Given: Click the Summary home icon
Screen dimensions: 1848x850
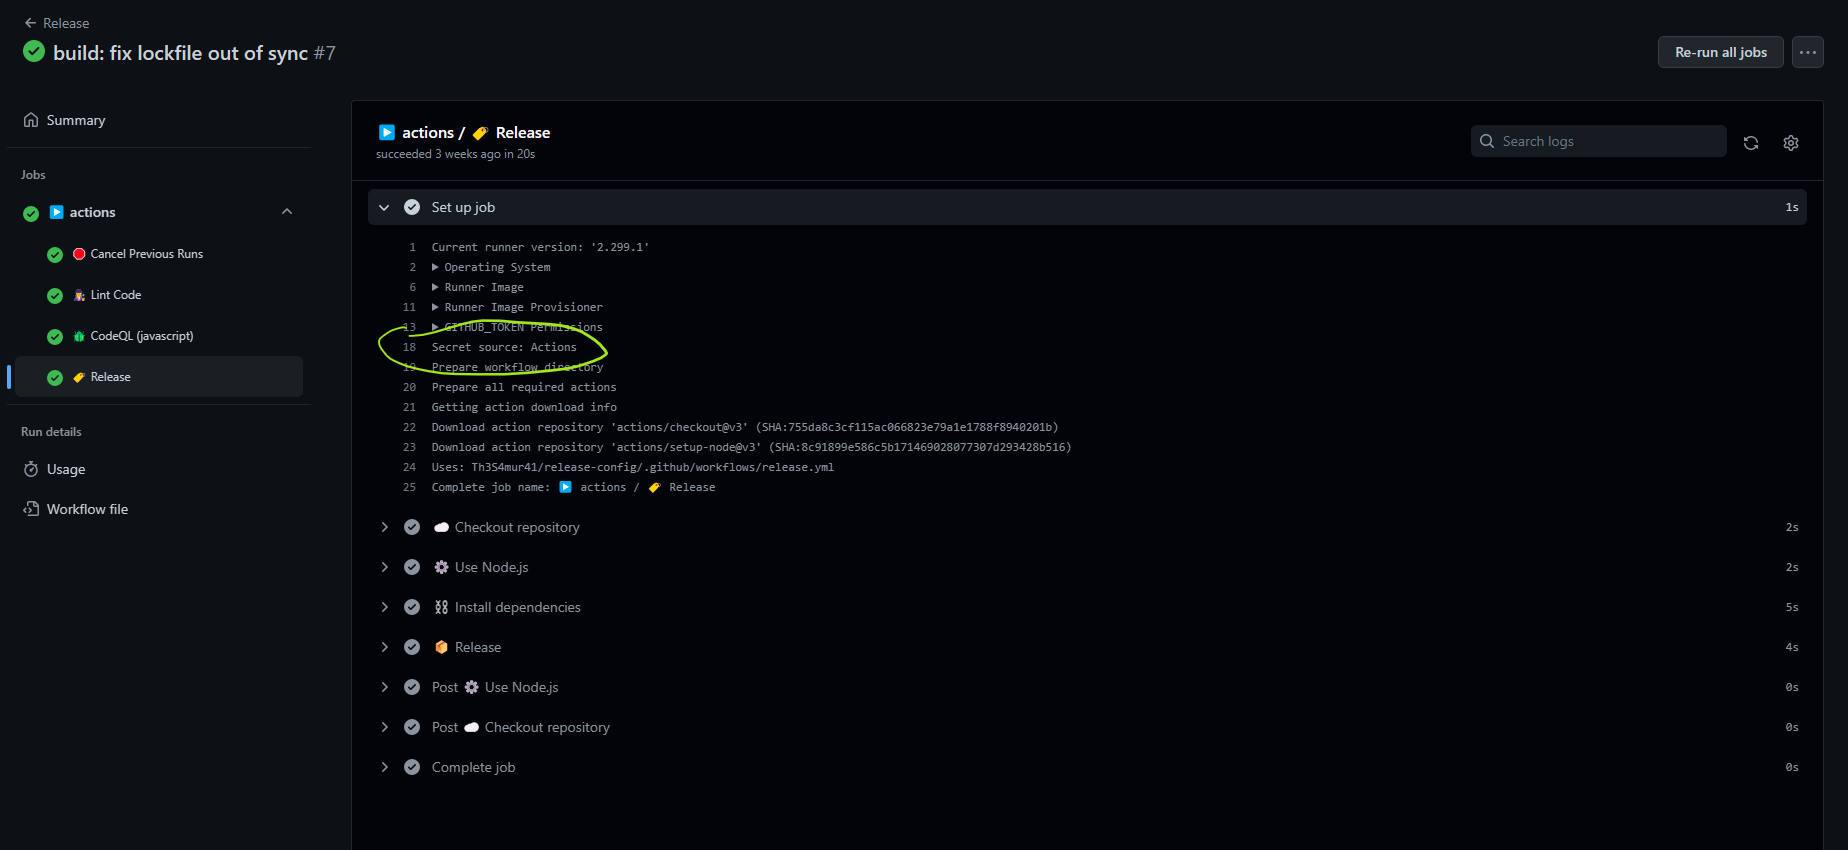Looking at the screenshot, I should point(31,120).
